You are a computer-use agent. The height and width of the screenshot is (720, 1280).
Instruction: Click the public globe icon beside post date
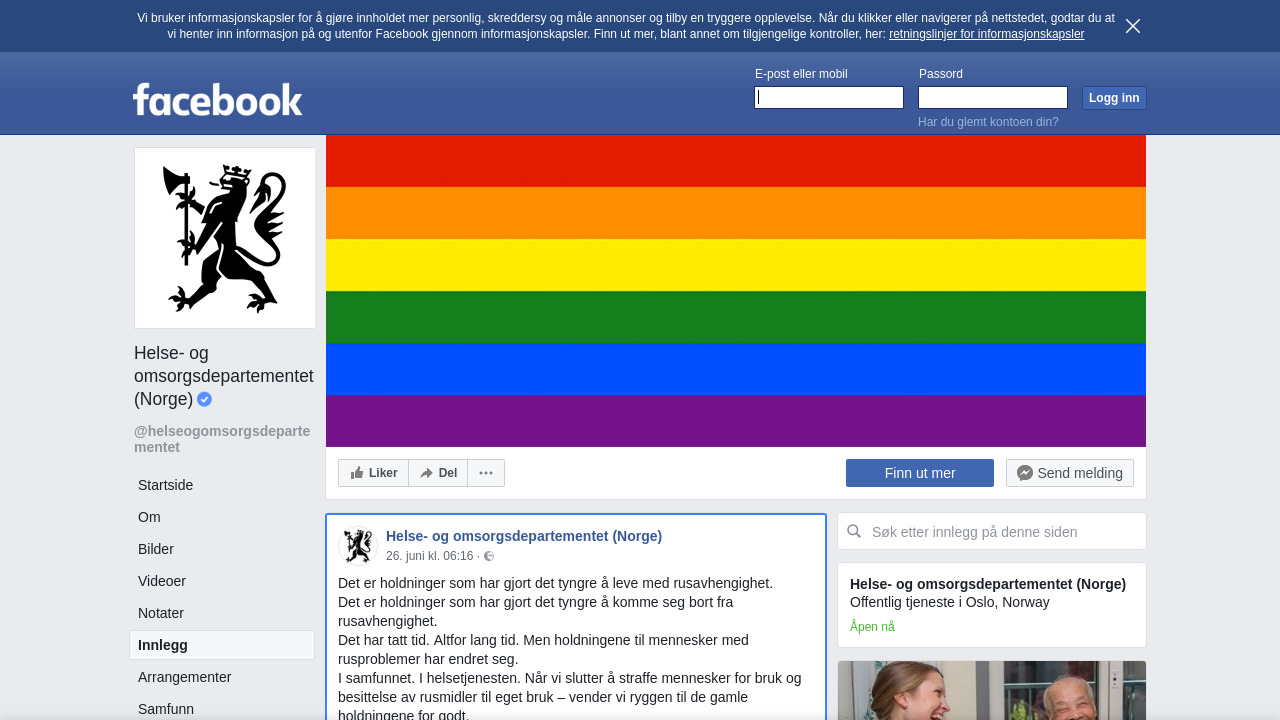[x=489, y=556]
